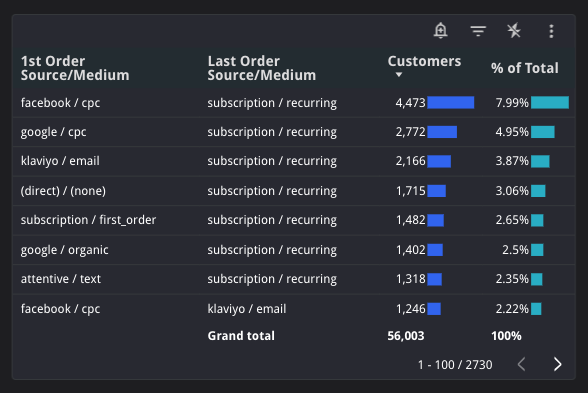Click customers value 1,715

411,191
